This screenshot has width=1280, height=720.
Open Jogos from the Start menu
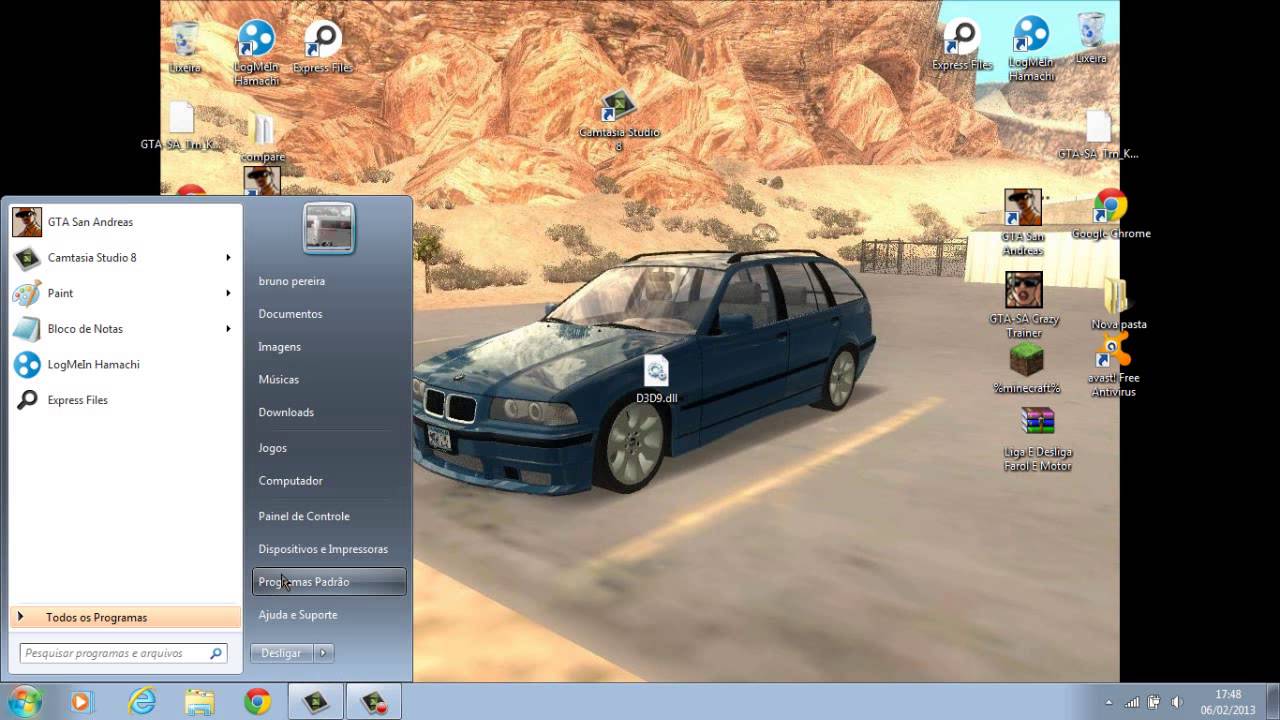point(329,448)
